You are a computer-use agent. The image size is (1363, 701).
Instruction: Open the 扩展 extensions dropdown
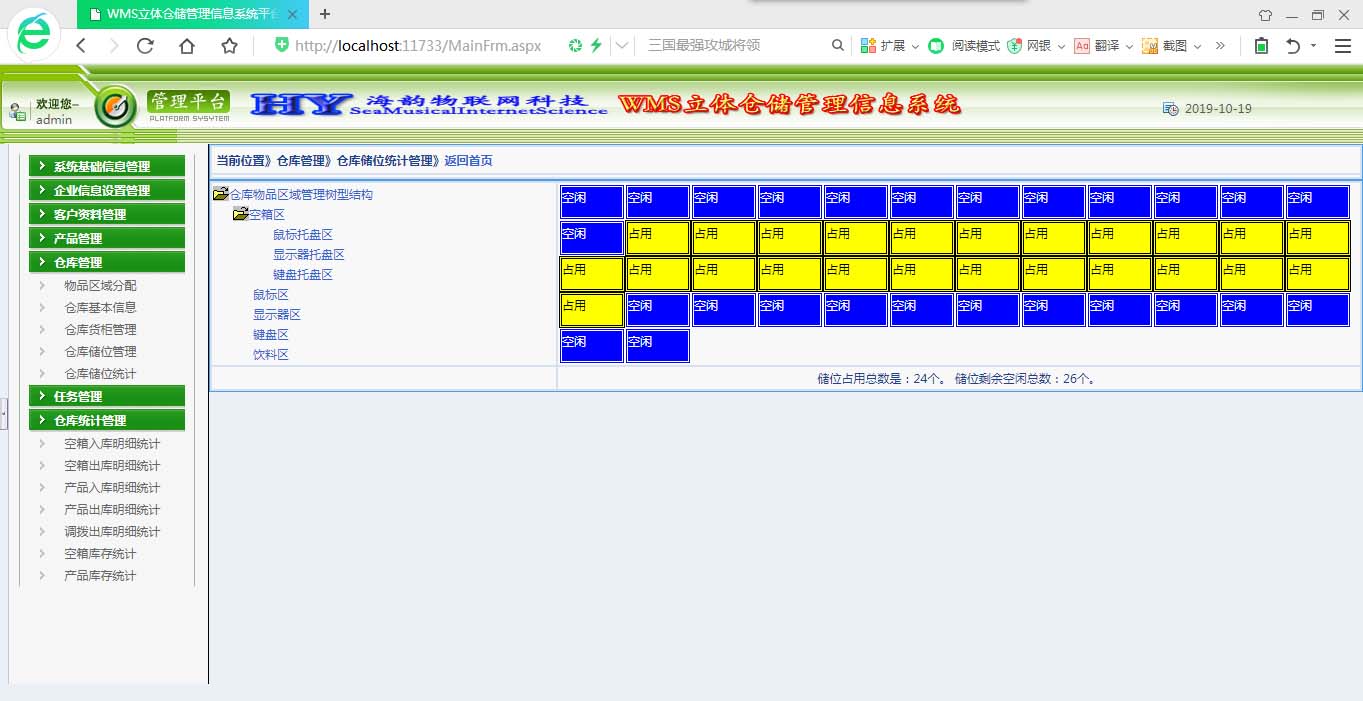(x=890, y=46)
